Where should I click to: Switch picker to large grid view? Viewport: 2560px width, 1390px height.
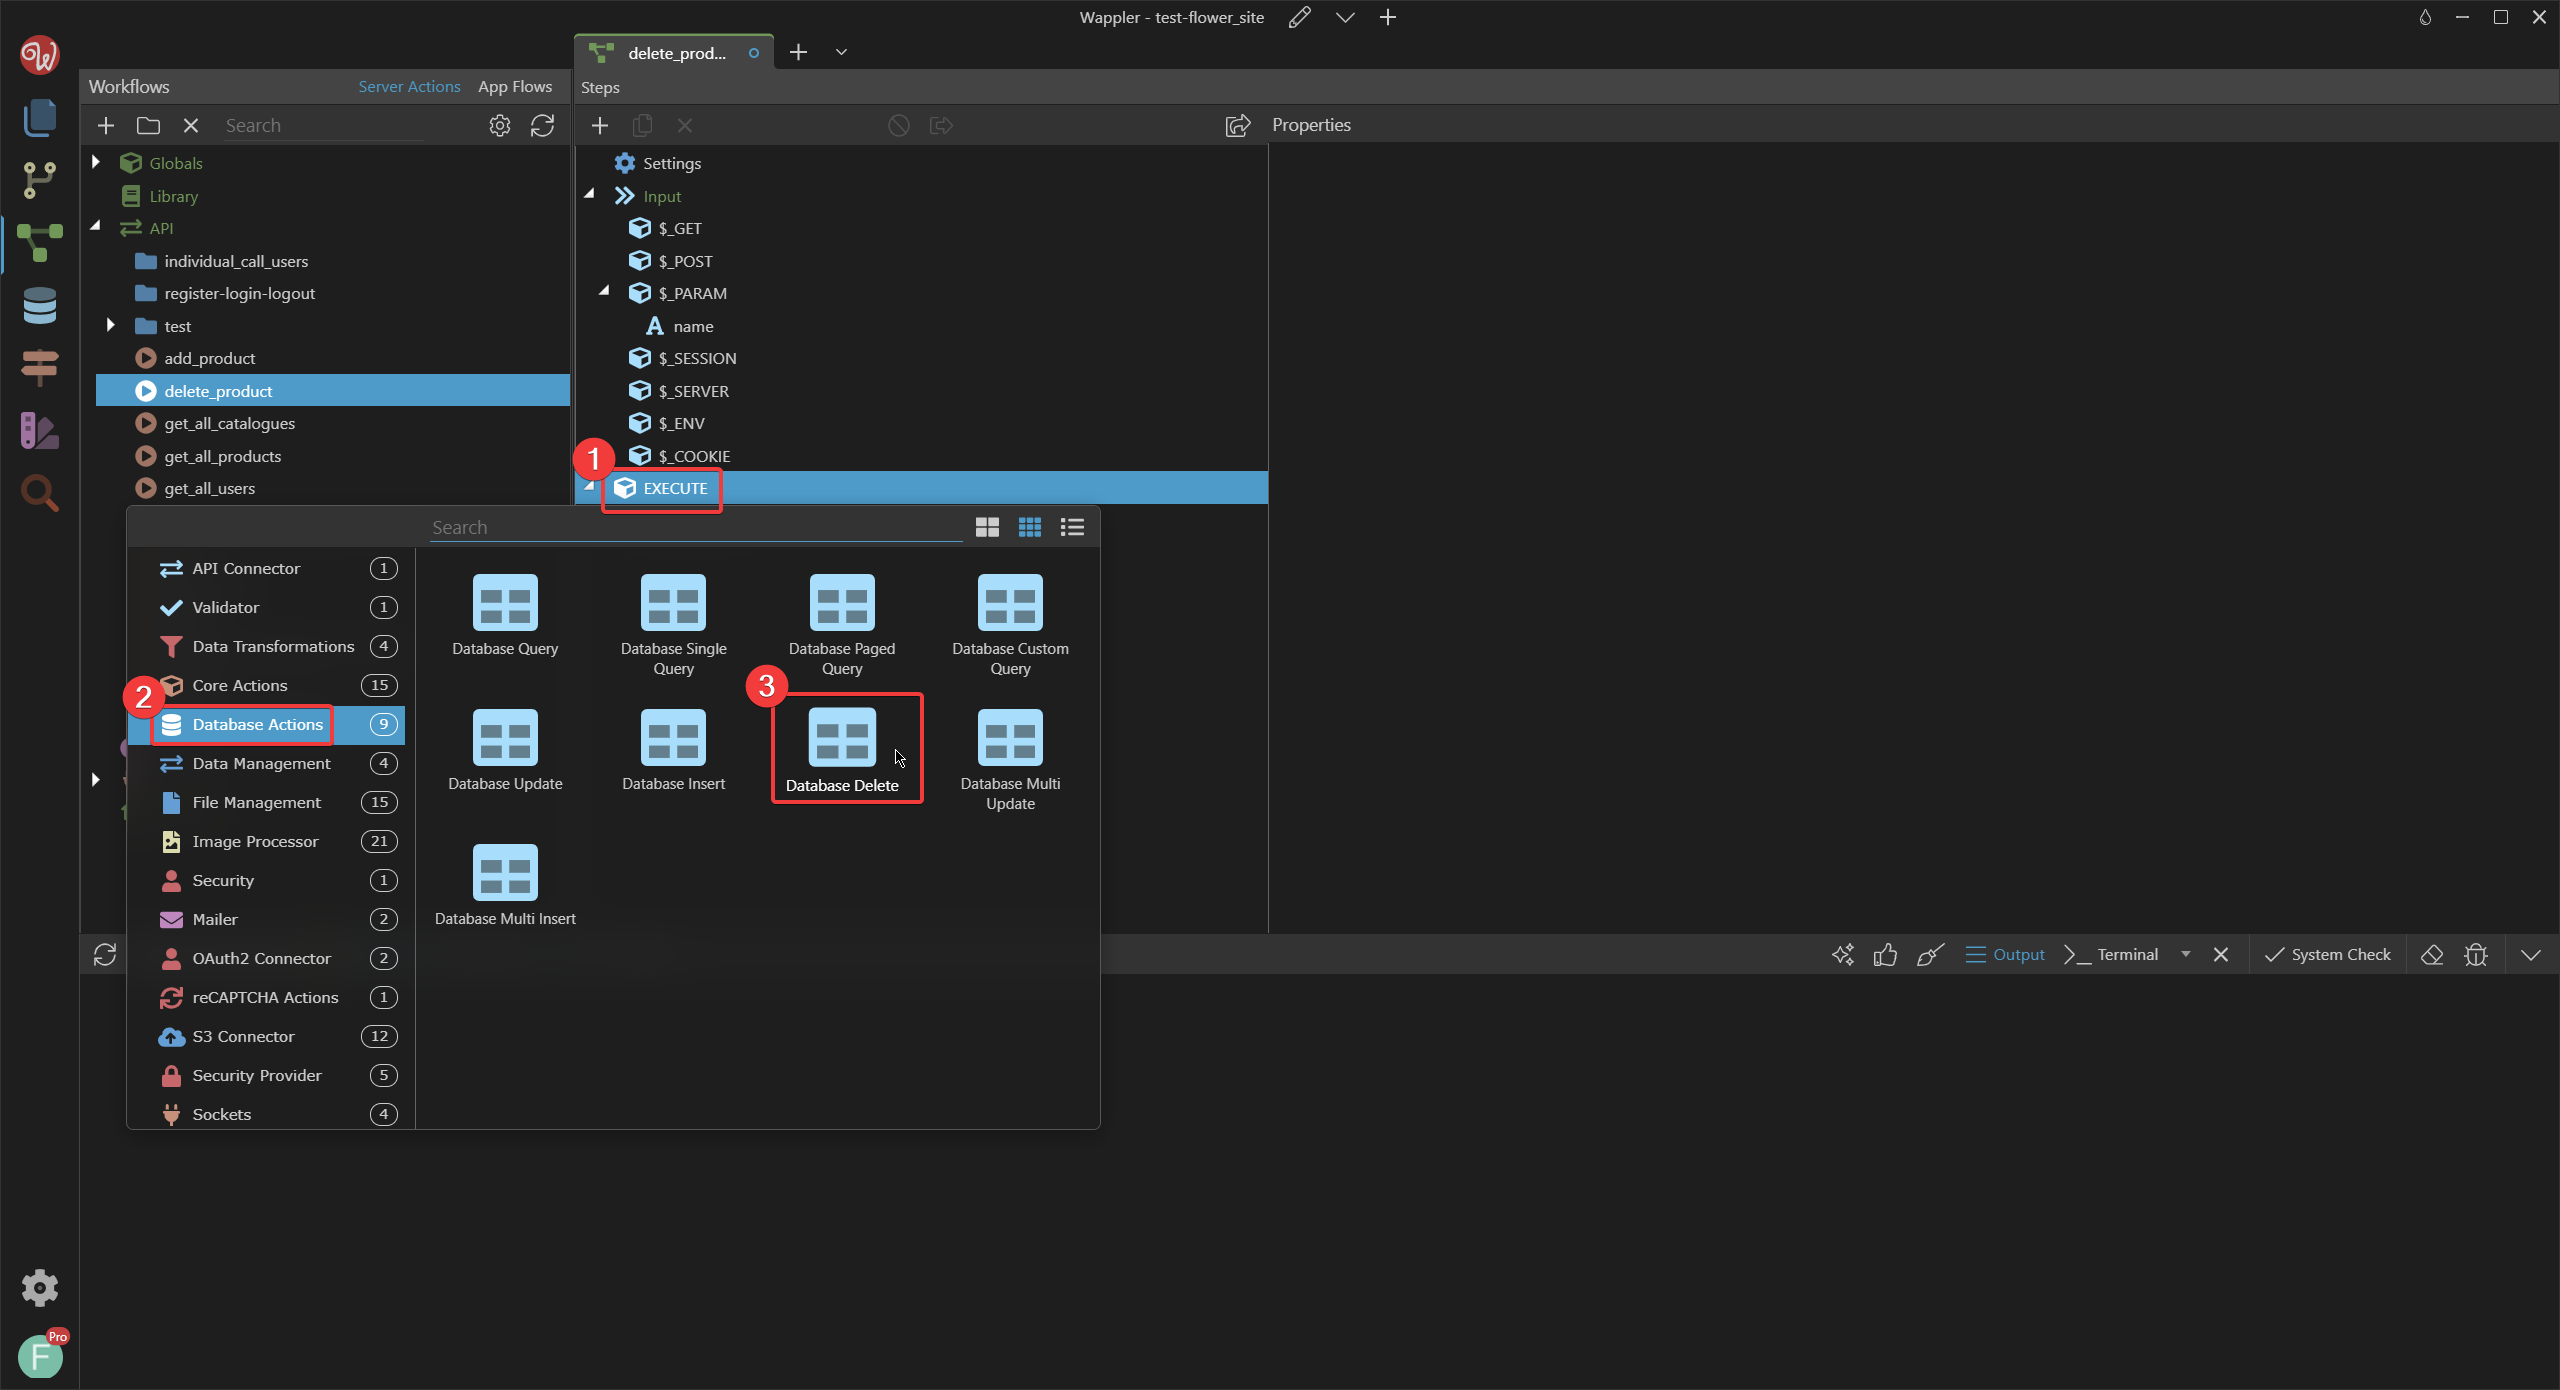pos(987,527)
